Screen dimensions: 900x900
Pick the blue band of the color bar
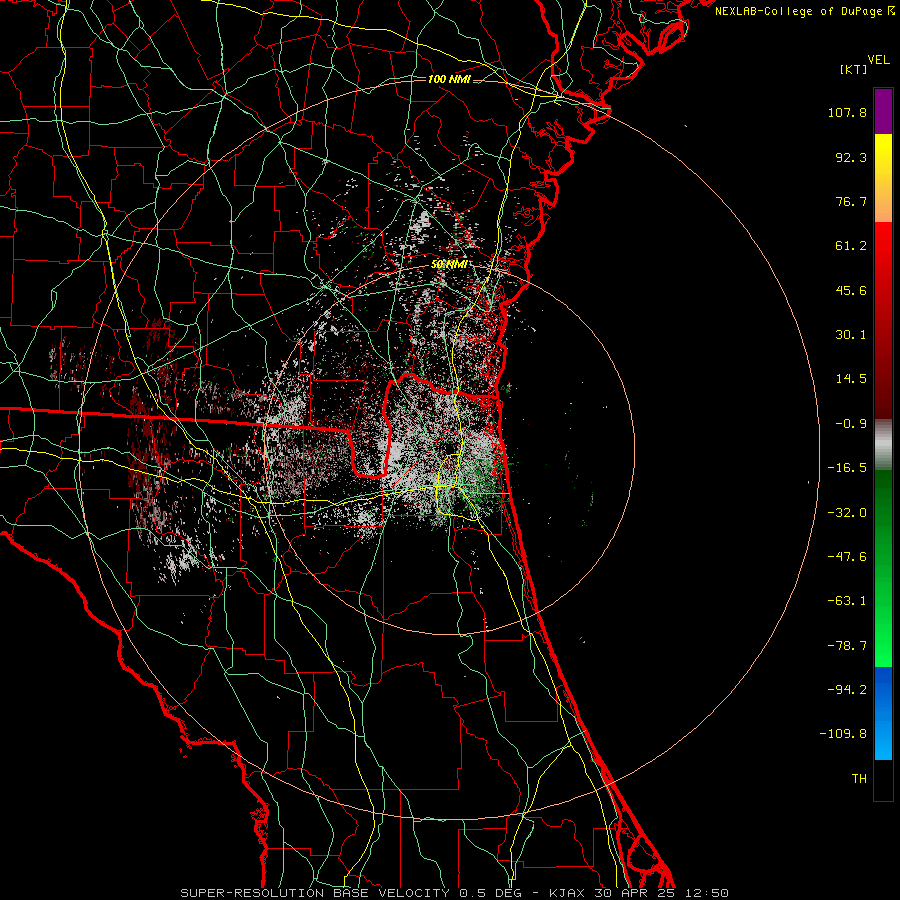coord(883,713)
